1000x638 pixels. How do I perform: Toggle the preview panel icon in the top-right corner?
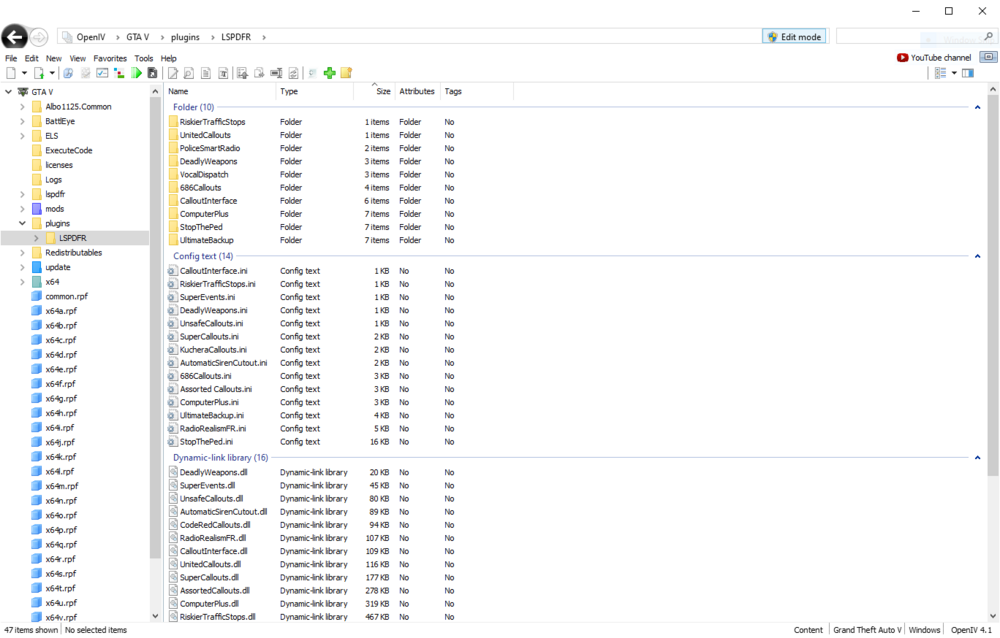(967, 72)
